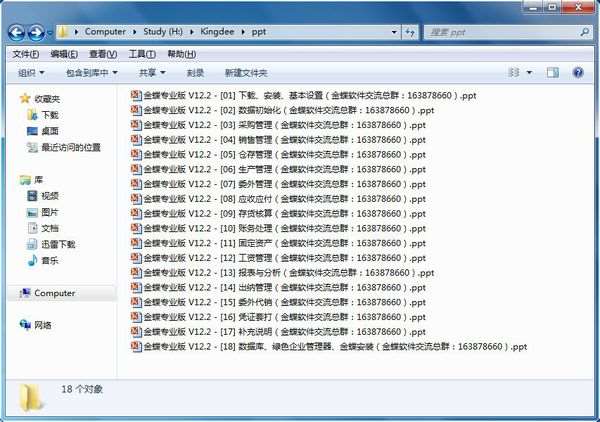Click the PPT icon of file [04]
600x422 pixels.
click(x=136, y=140)
